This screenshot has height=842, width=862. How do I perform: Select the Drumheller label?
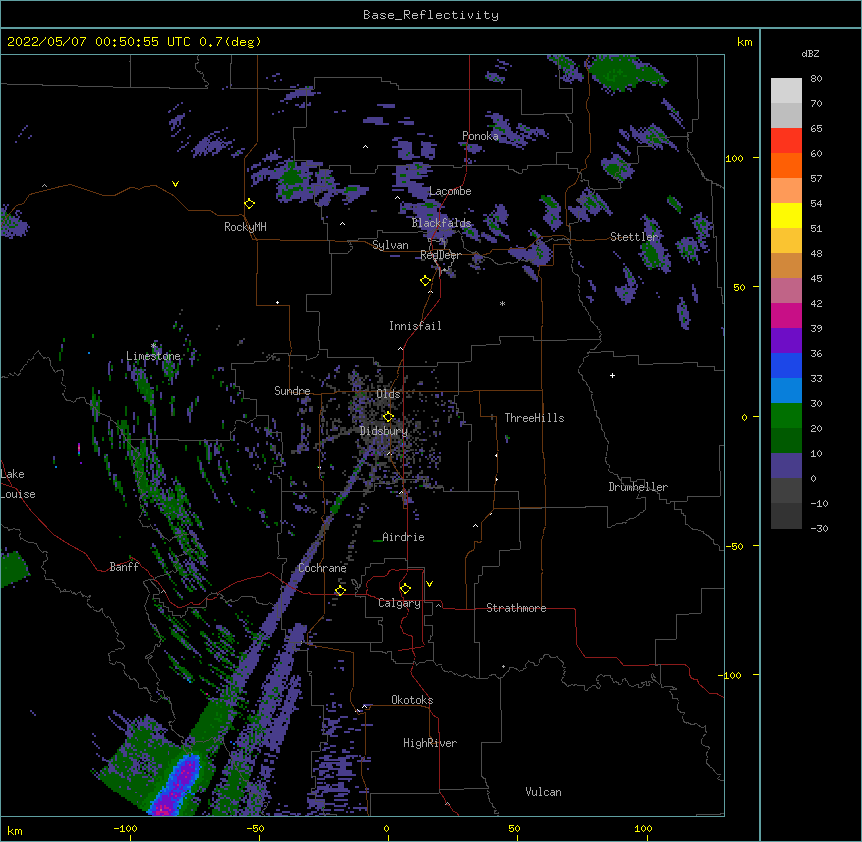pos(638,487)
